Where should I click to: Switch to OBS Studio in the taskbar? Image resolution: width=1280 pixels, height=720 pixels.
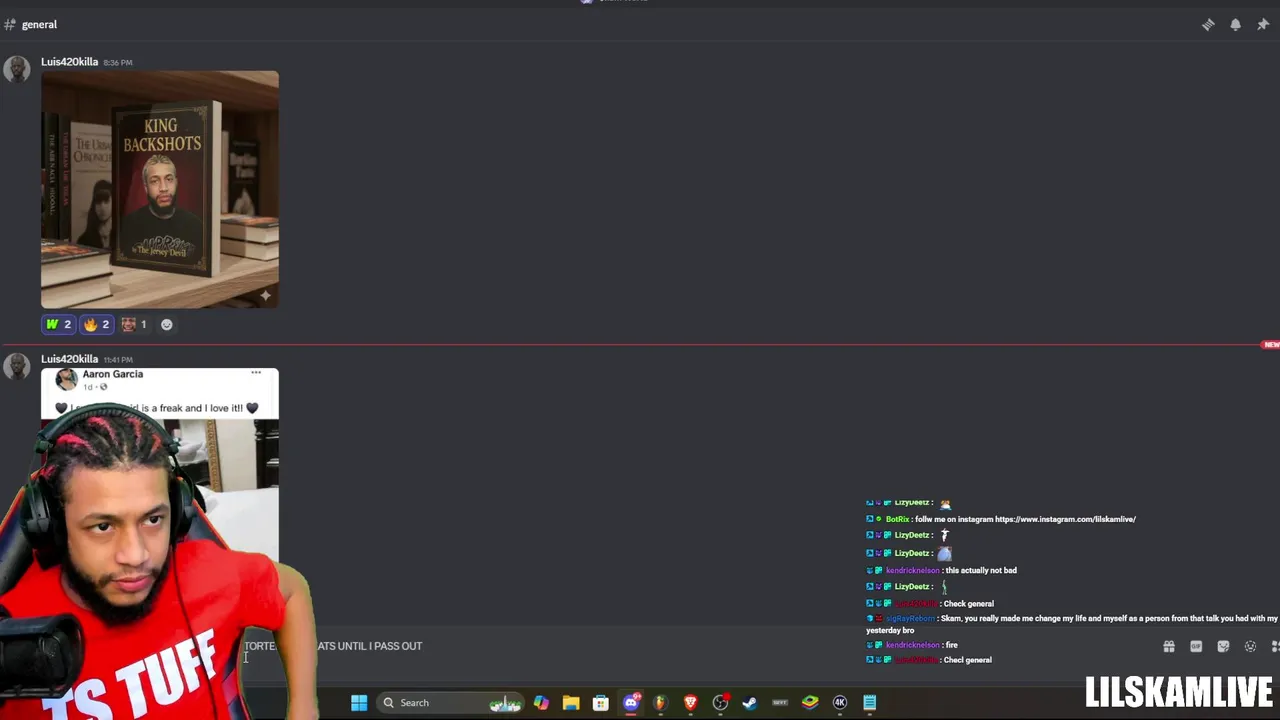[x=720, y=703]
